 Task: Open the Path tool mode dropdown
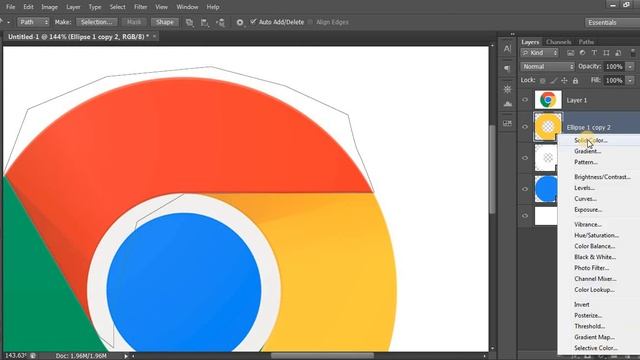[33, 22]
